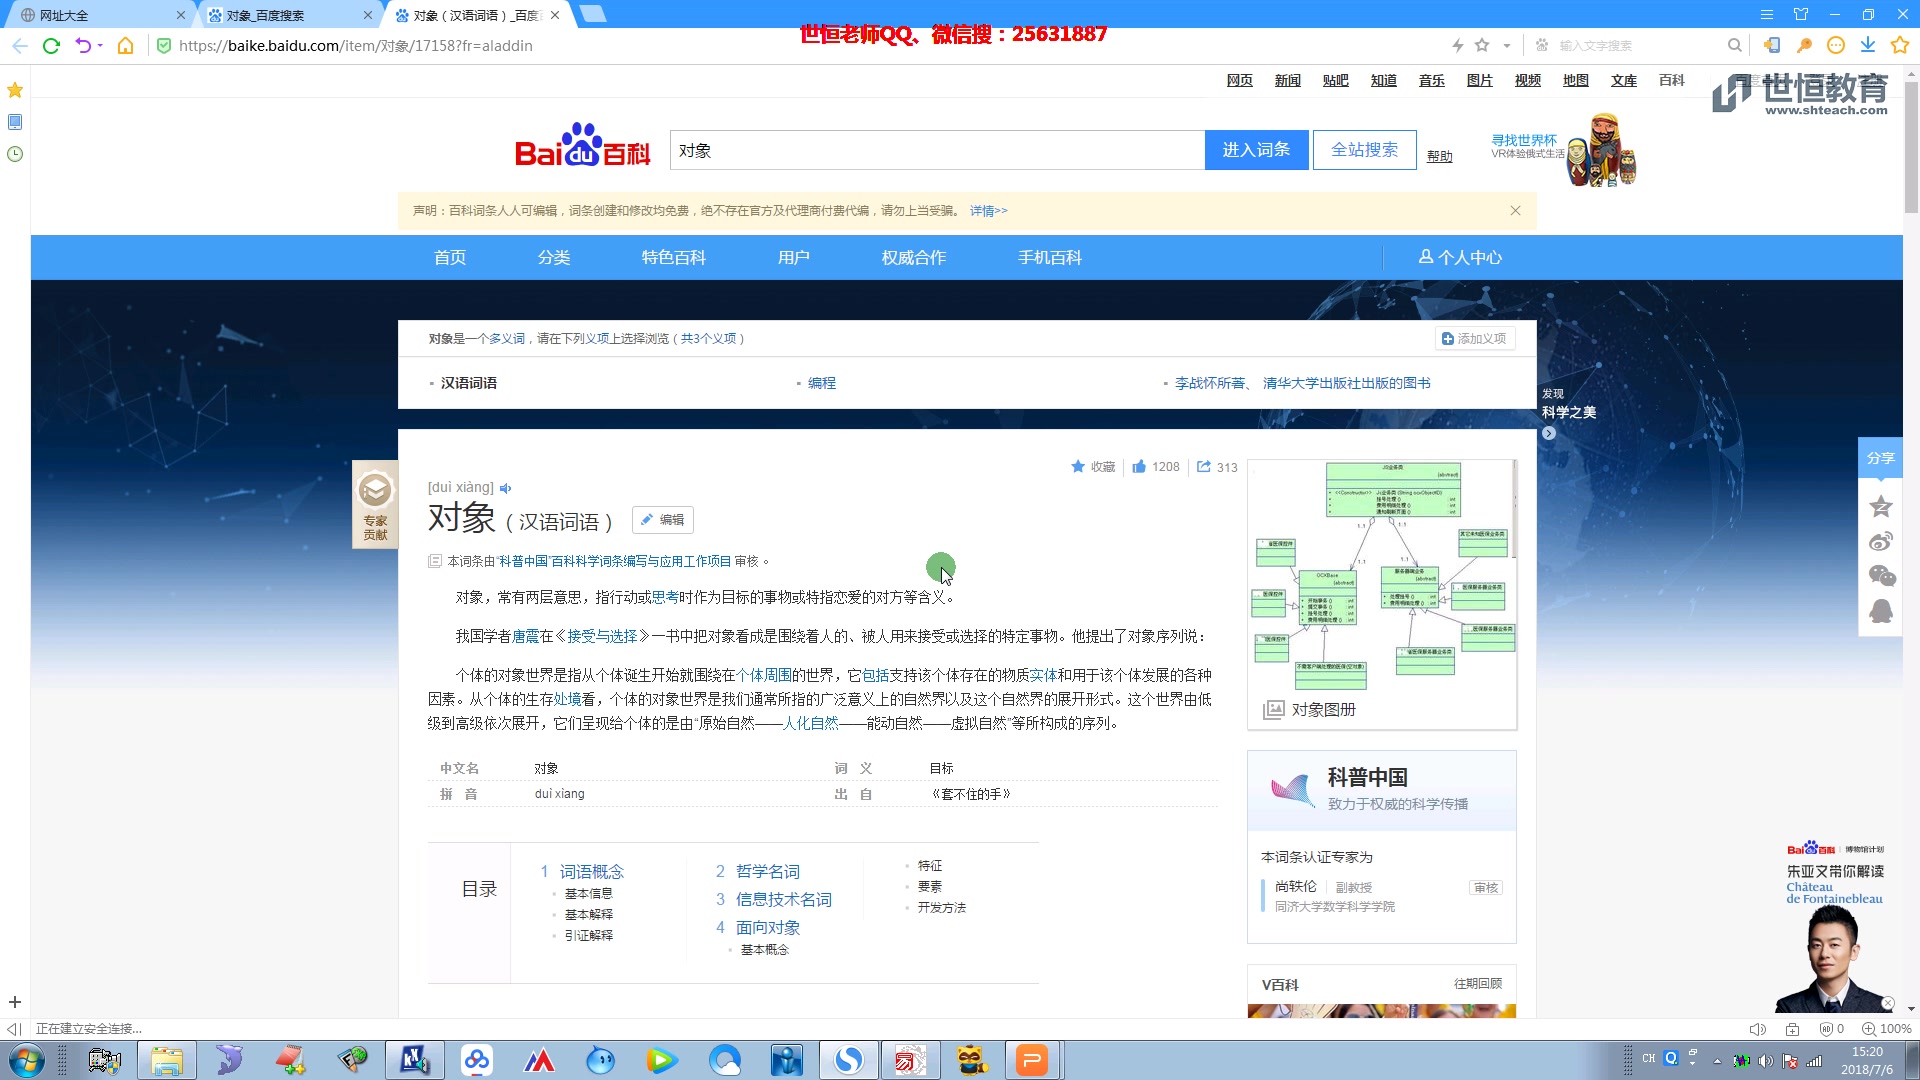
Task: Open the browser downloads icon
Action: tap(1868, 45)
